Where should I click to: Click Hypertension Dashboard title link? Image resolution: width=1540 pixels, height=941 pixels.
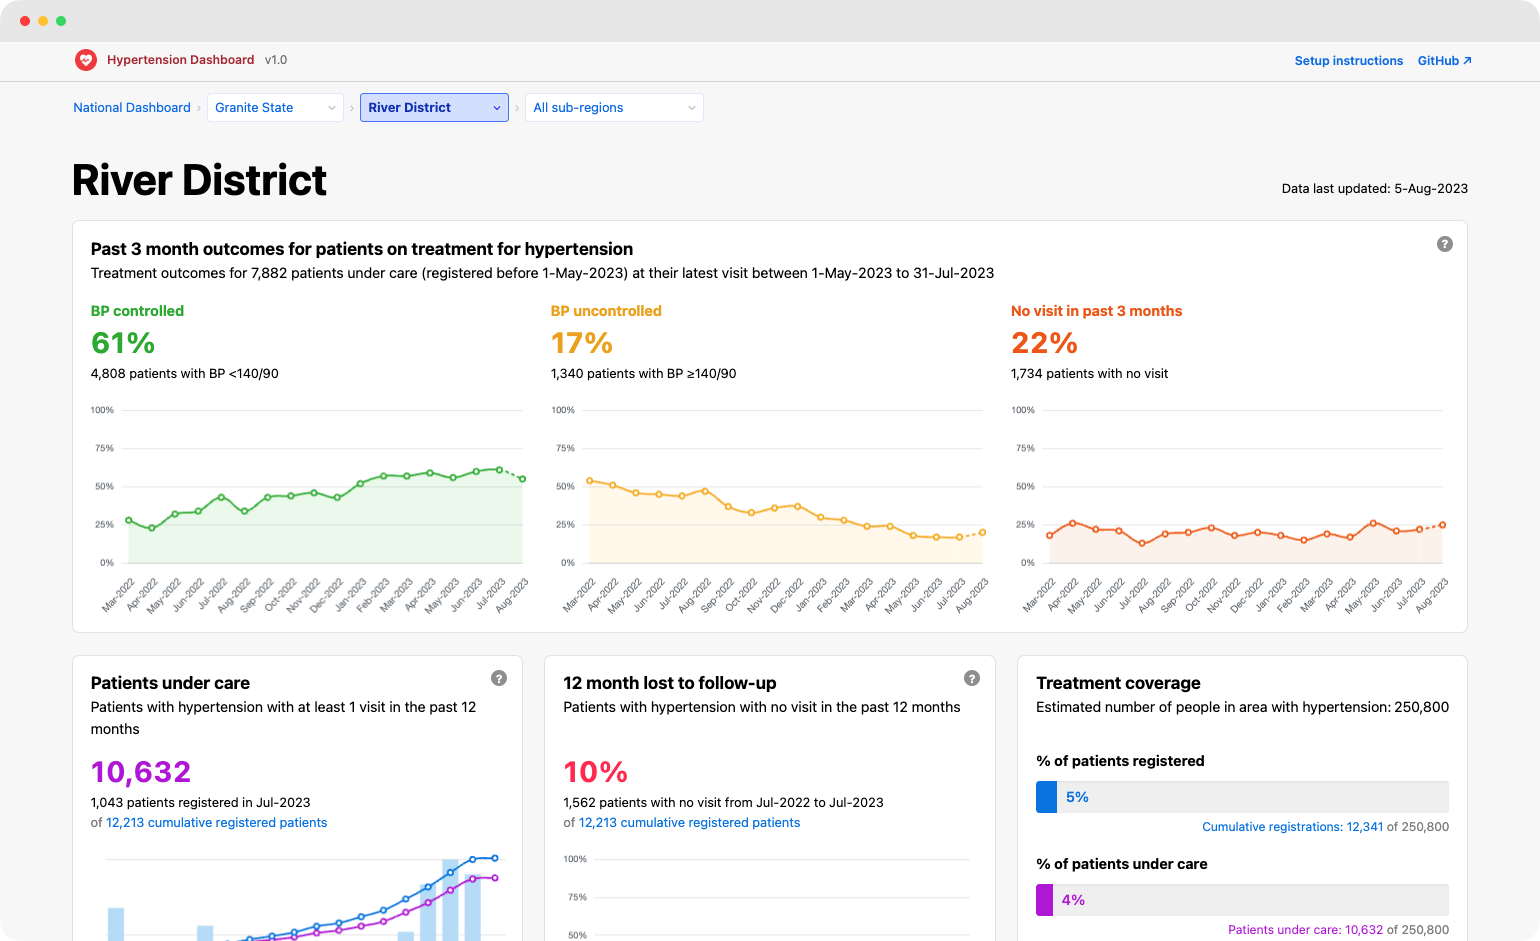[x=180, y=60]
